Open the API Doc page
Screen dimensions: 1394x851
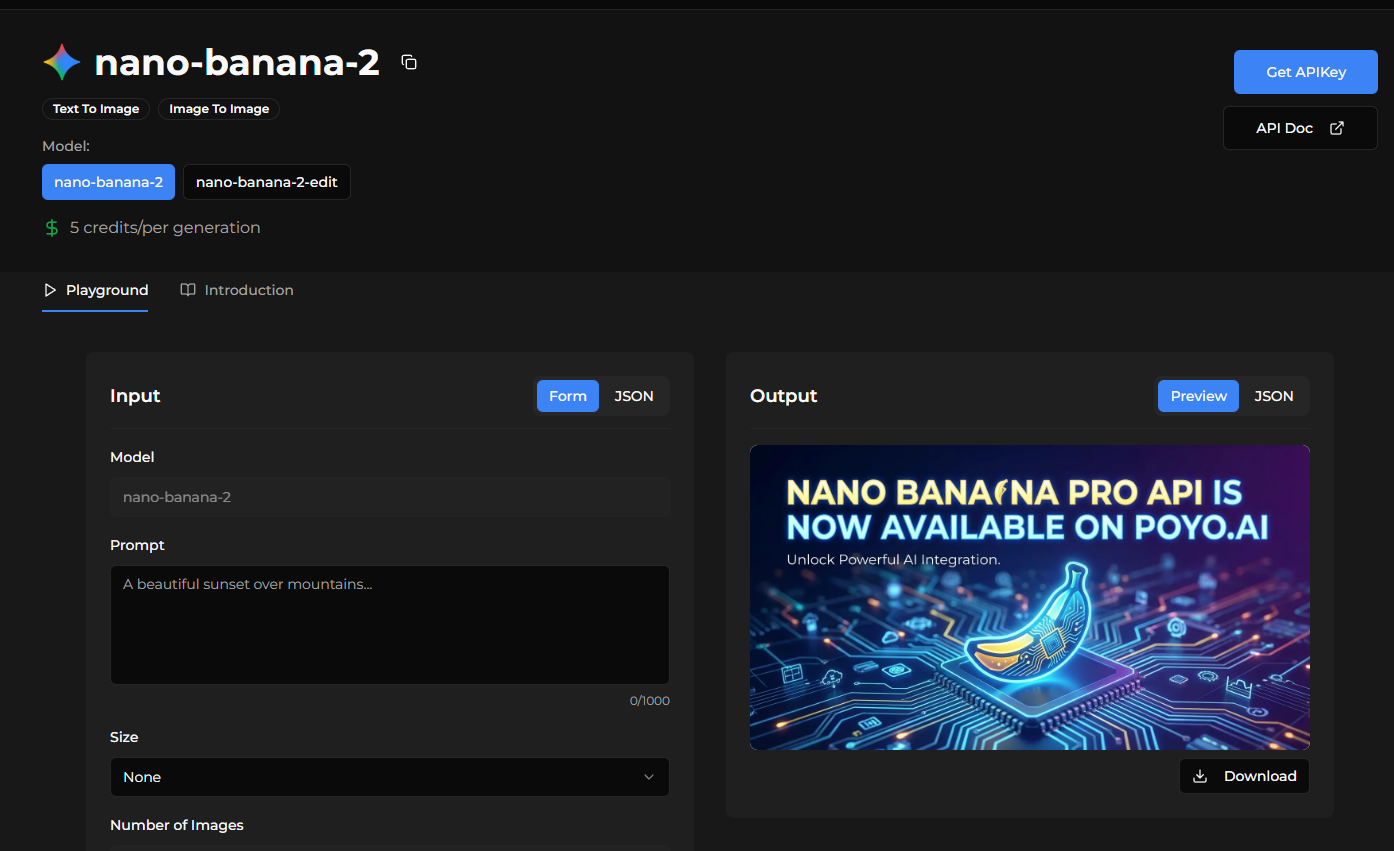click(x=1299, y=128)
